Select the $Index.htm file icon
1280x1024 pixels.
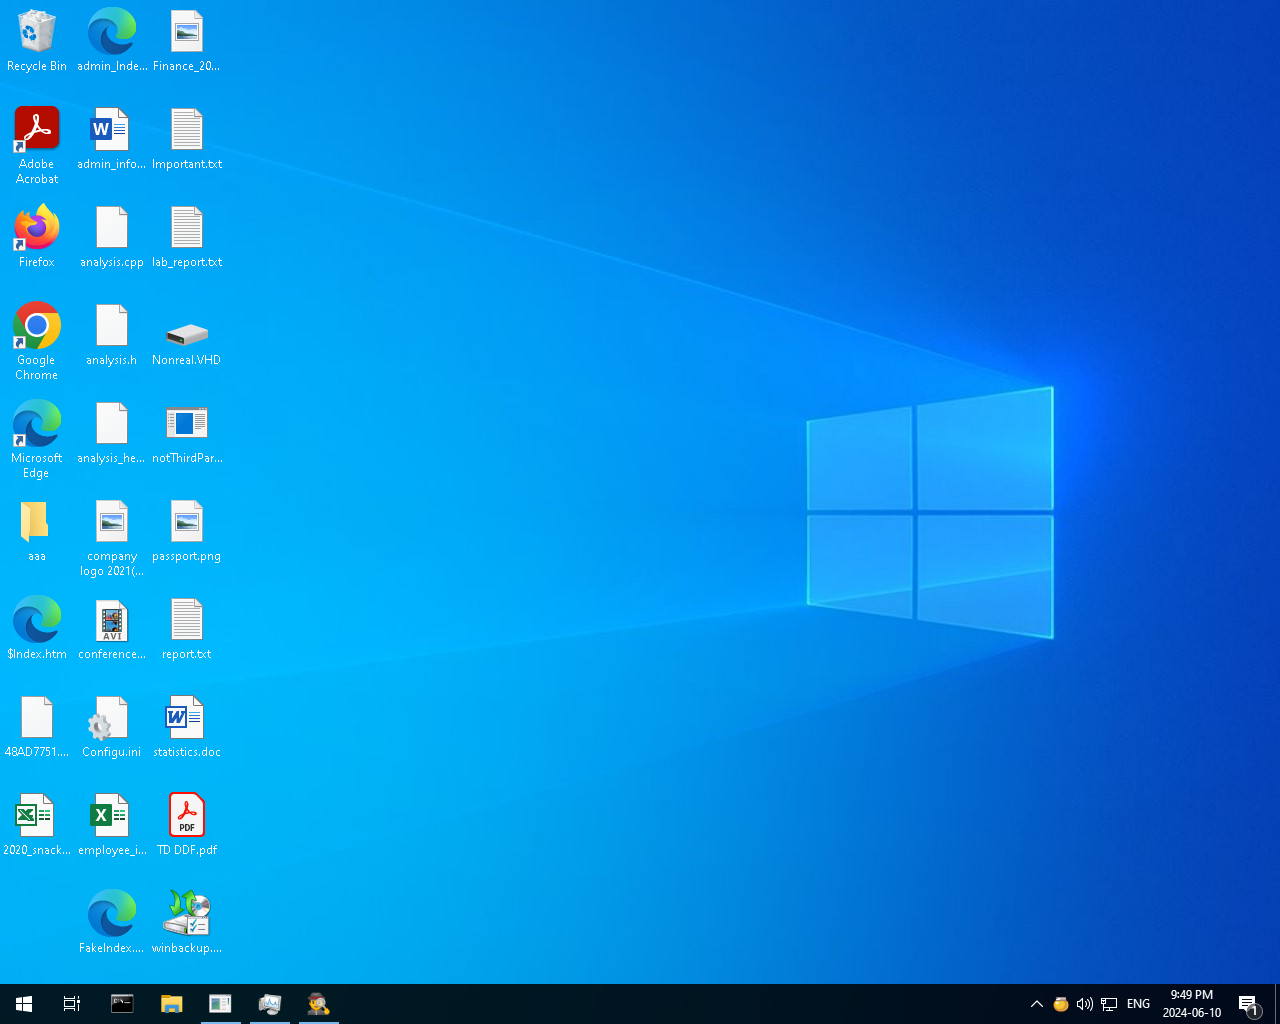tap(37, 629)
